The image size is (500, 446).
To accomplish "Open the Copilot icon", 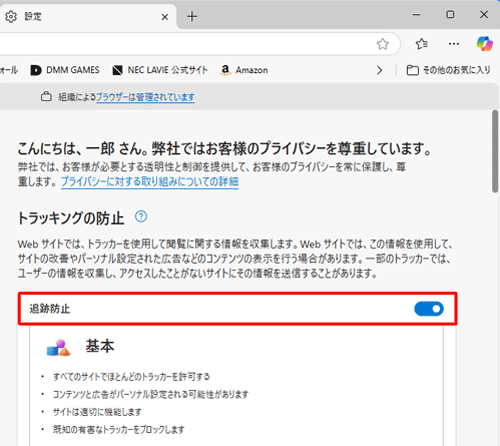I will point(484,44).
